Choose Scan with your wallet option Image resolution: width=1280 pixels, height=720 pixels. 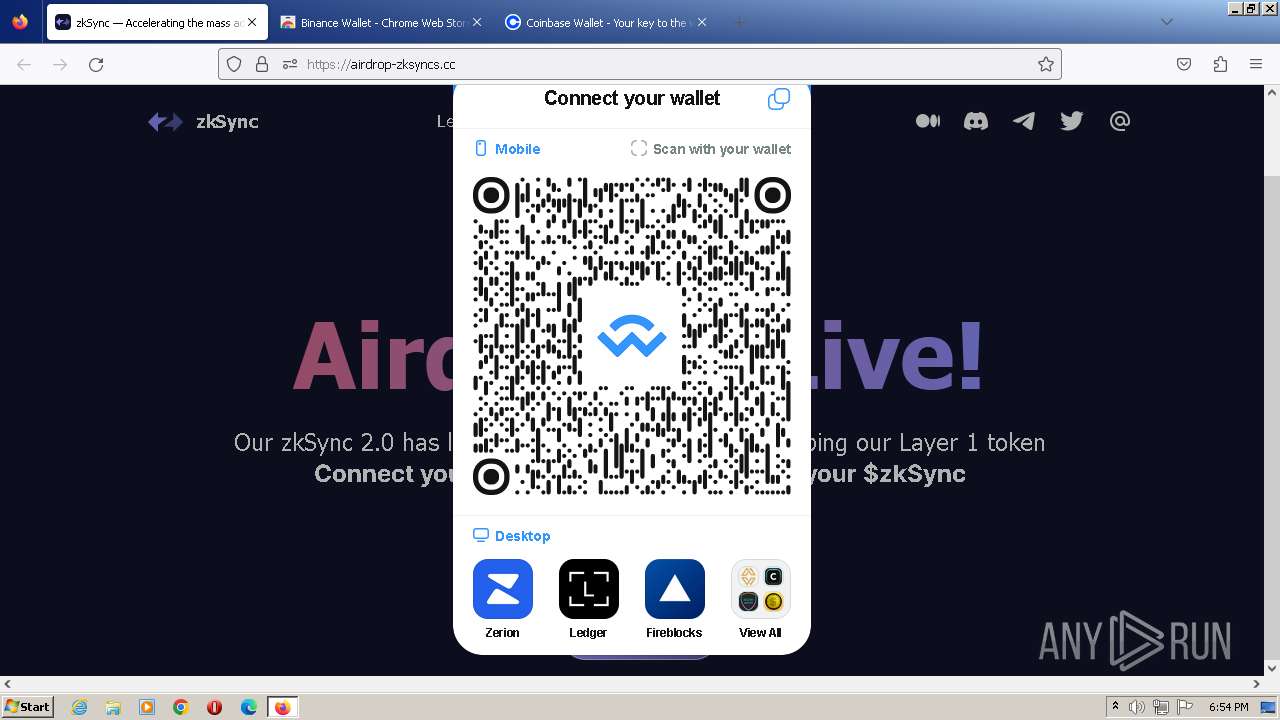click(711, 149)
